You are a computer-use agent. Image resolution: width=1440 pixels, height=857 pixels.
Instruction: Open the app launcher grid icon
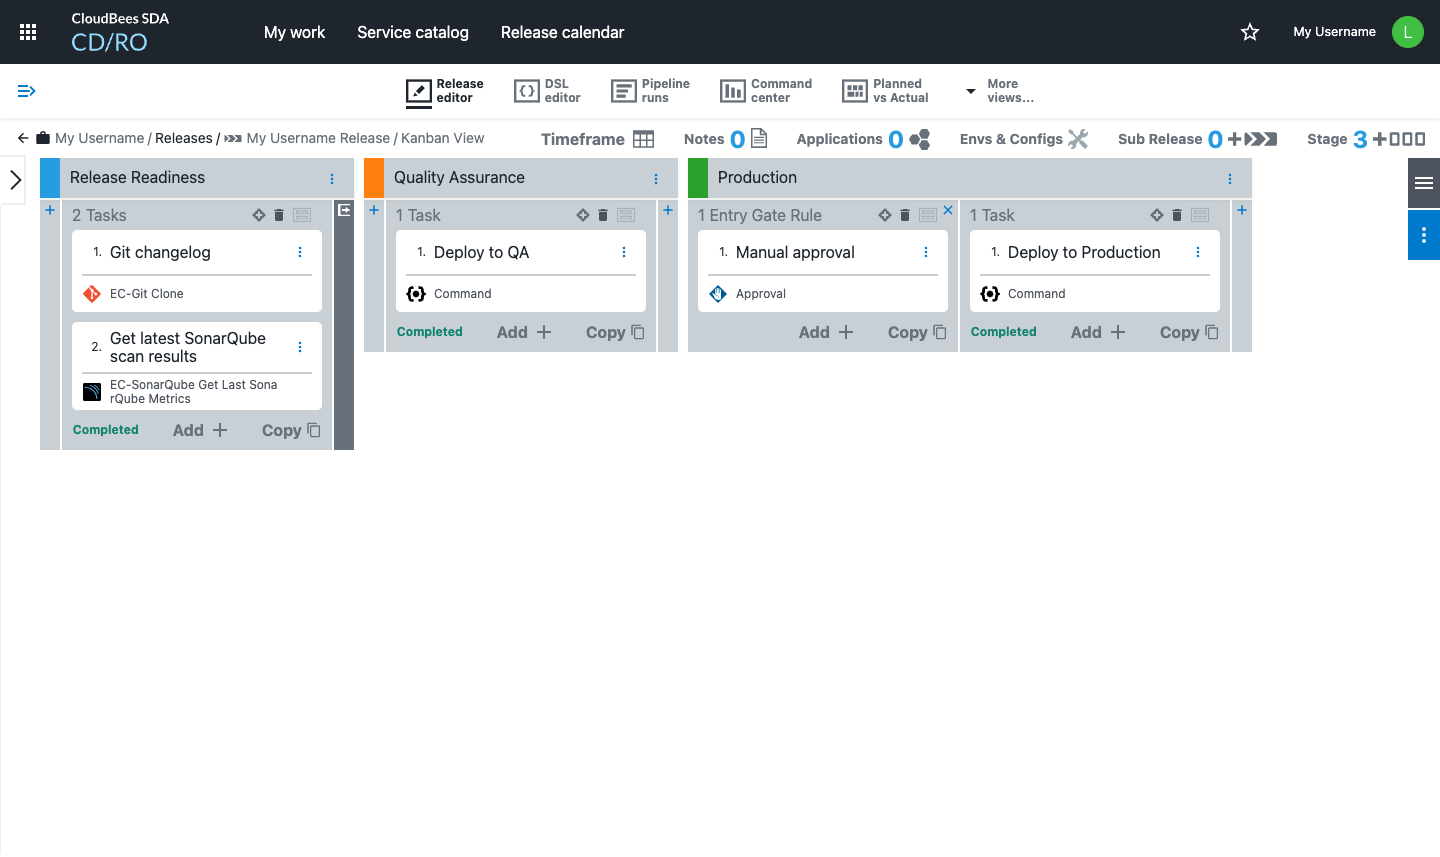(28, 32)
